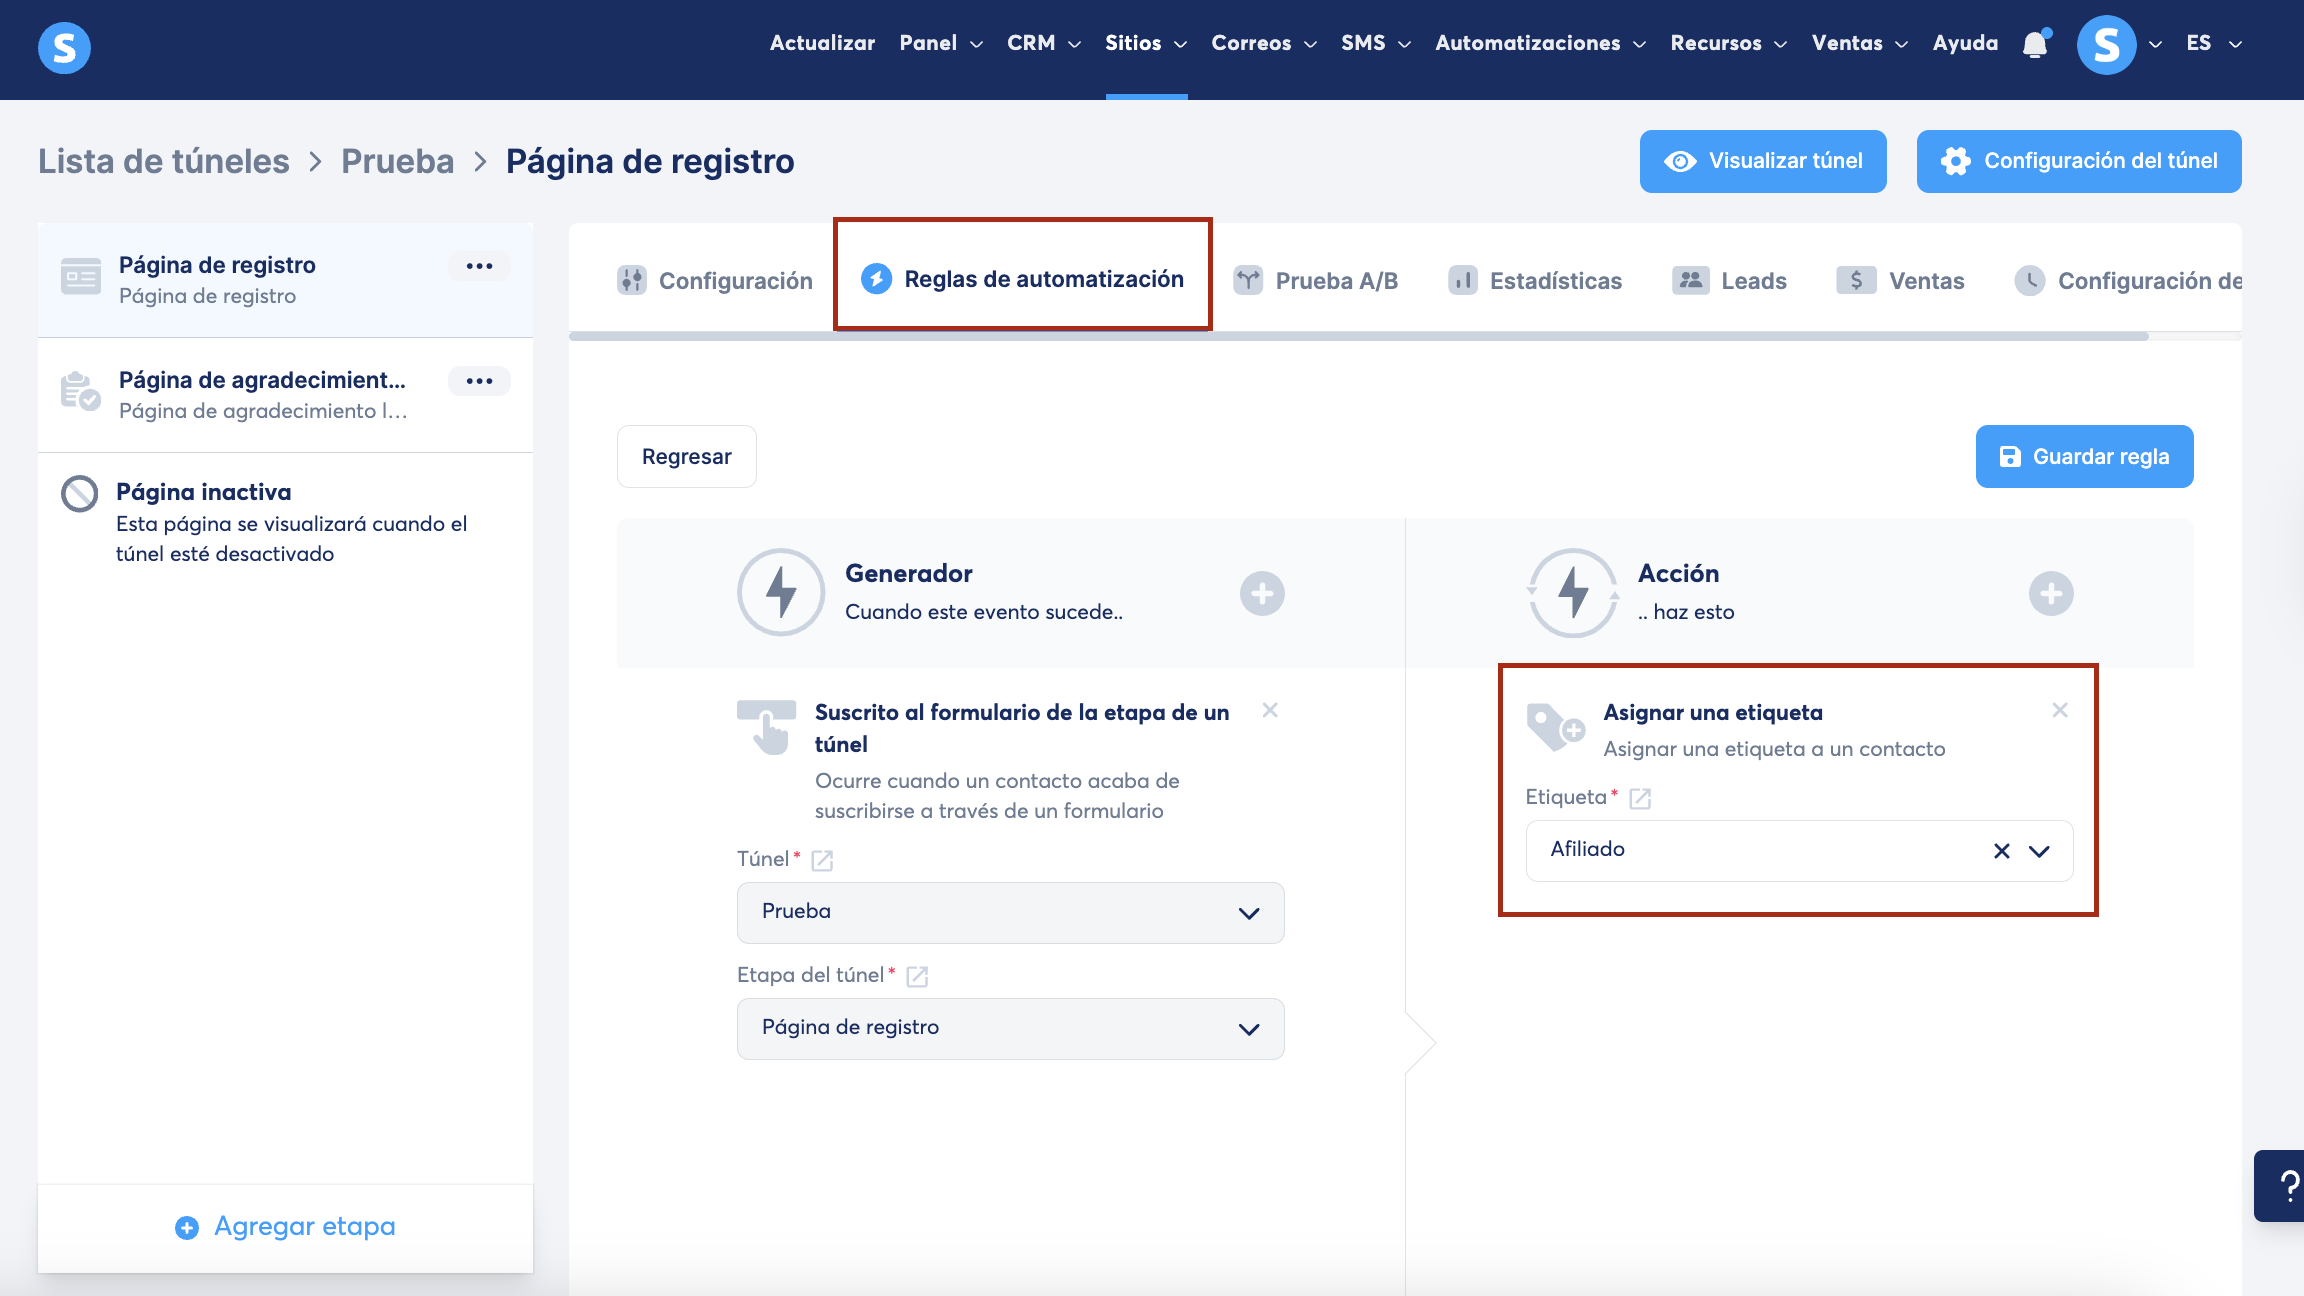The image size is (2304, 1296).
Task: Open options menu for Página de agradecimiento step
Action: coord(479,381)
